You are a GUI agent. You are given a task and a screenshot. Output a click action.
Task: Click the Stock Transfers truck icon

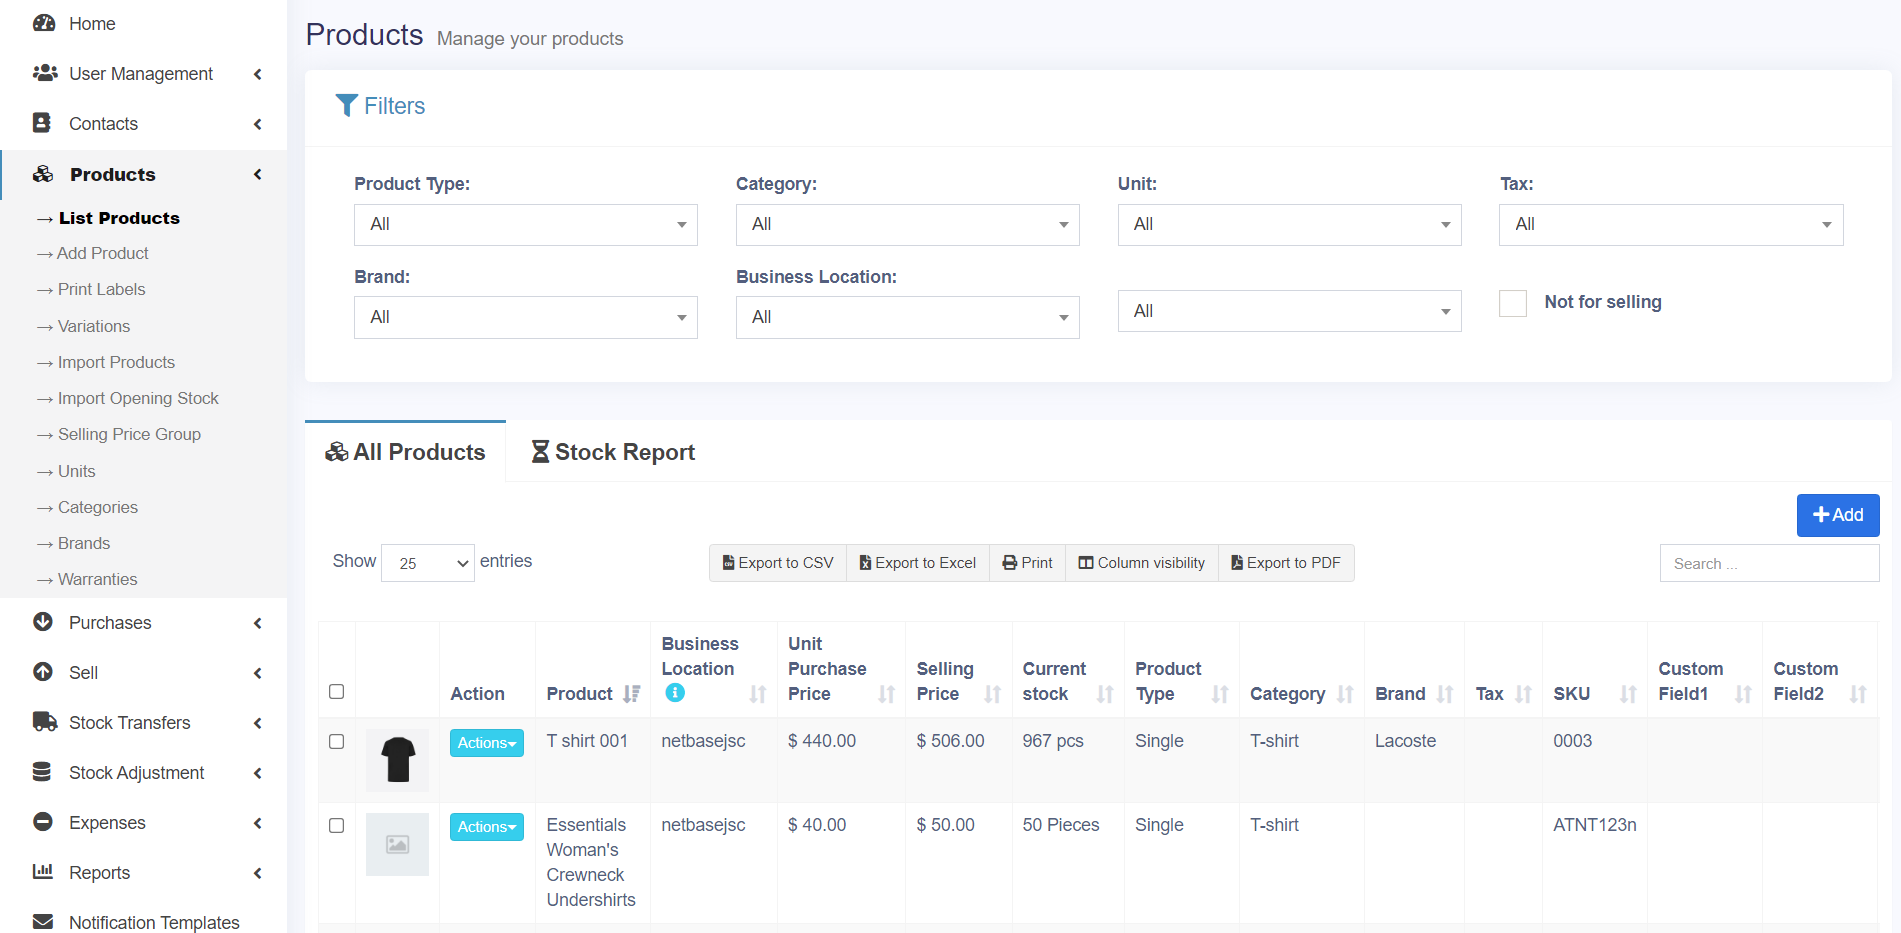click(44, 722)
